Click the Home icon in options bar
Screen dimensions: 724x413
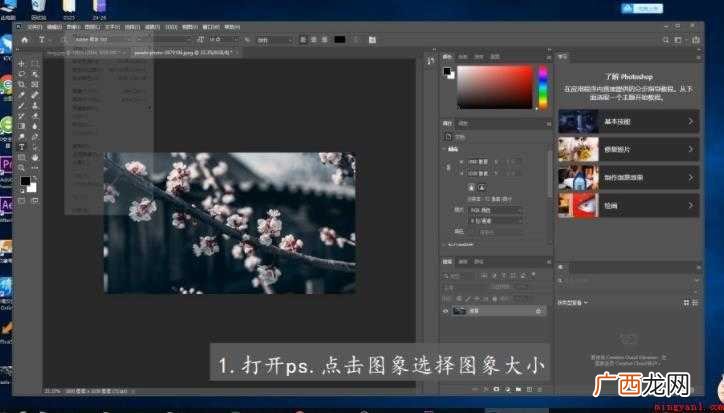(24, 40)
